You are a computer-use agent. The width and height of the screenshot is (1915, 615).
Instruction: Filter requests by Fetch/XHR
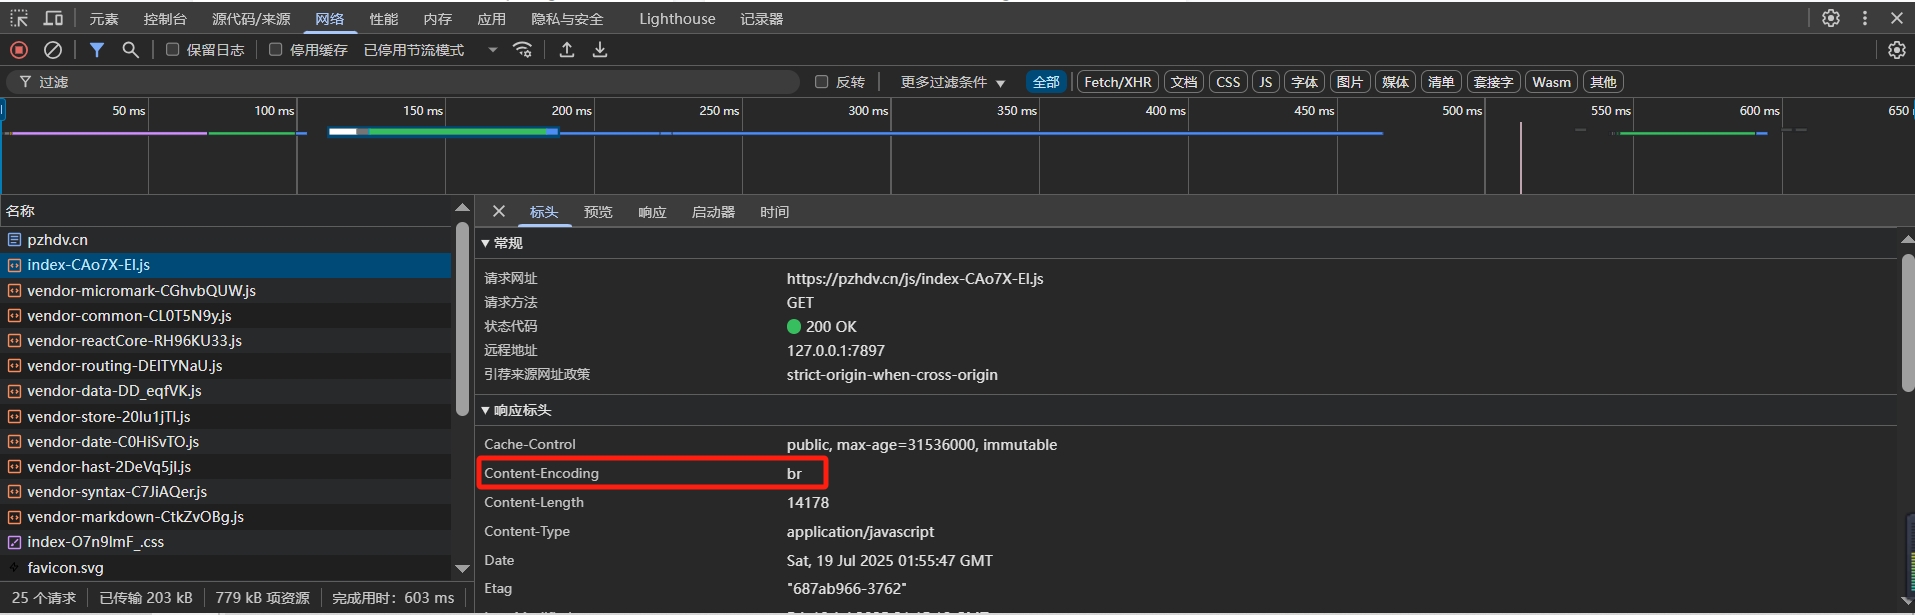pyautogui.click(x=1117, y=82)
